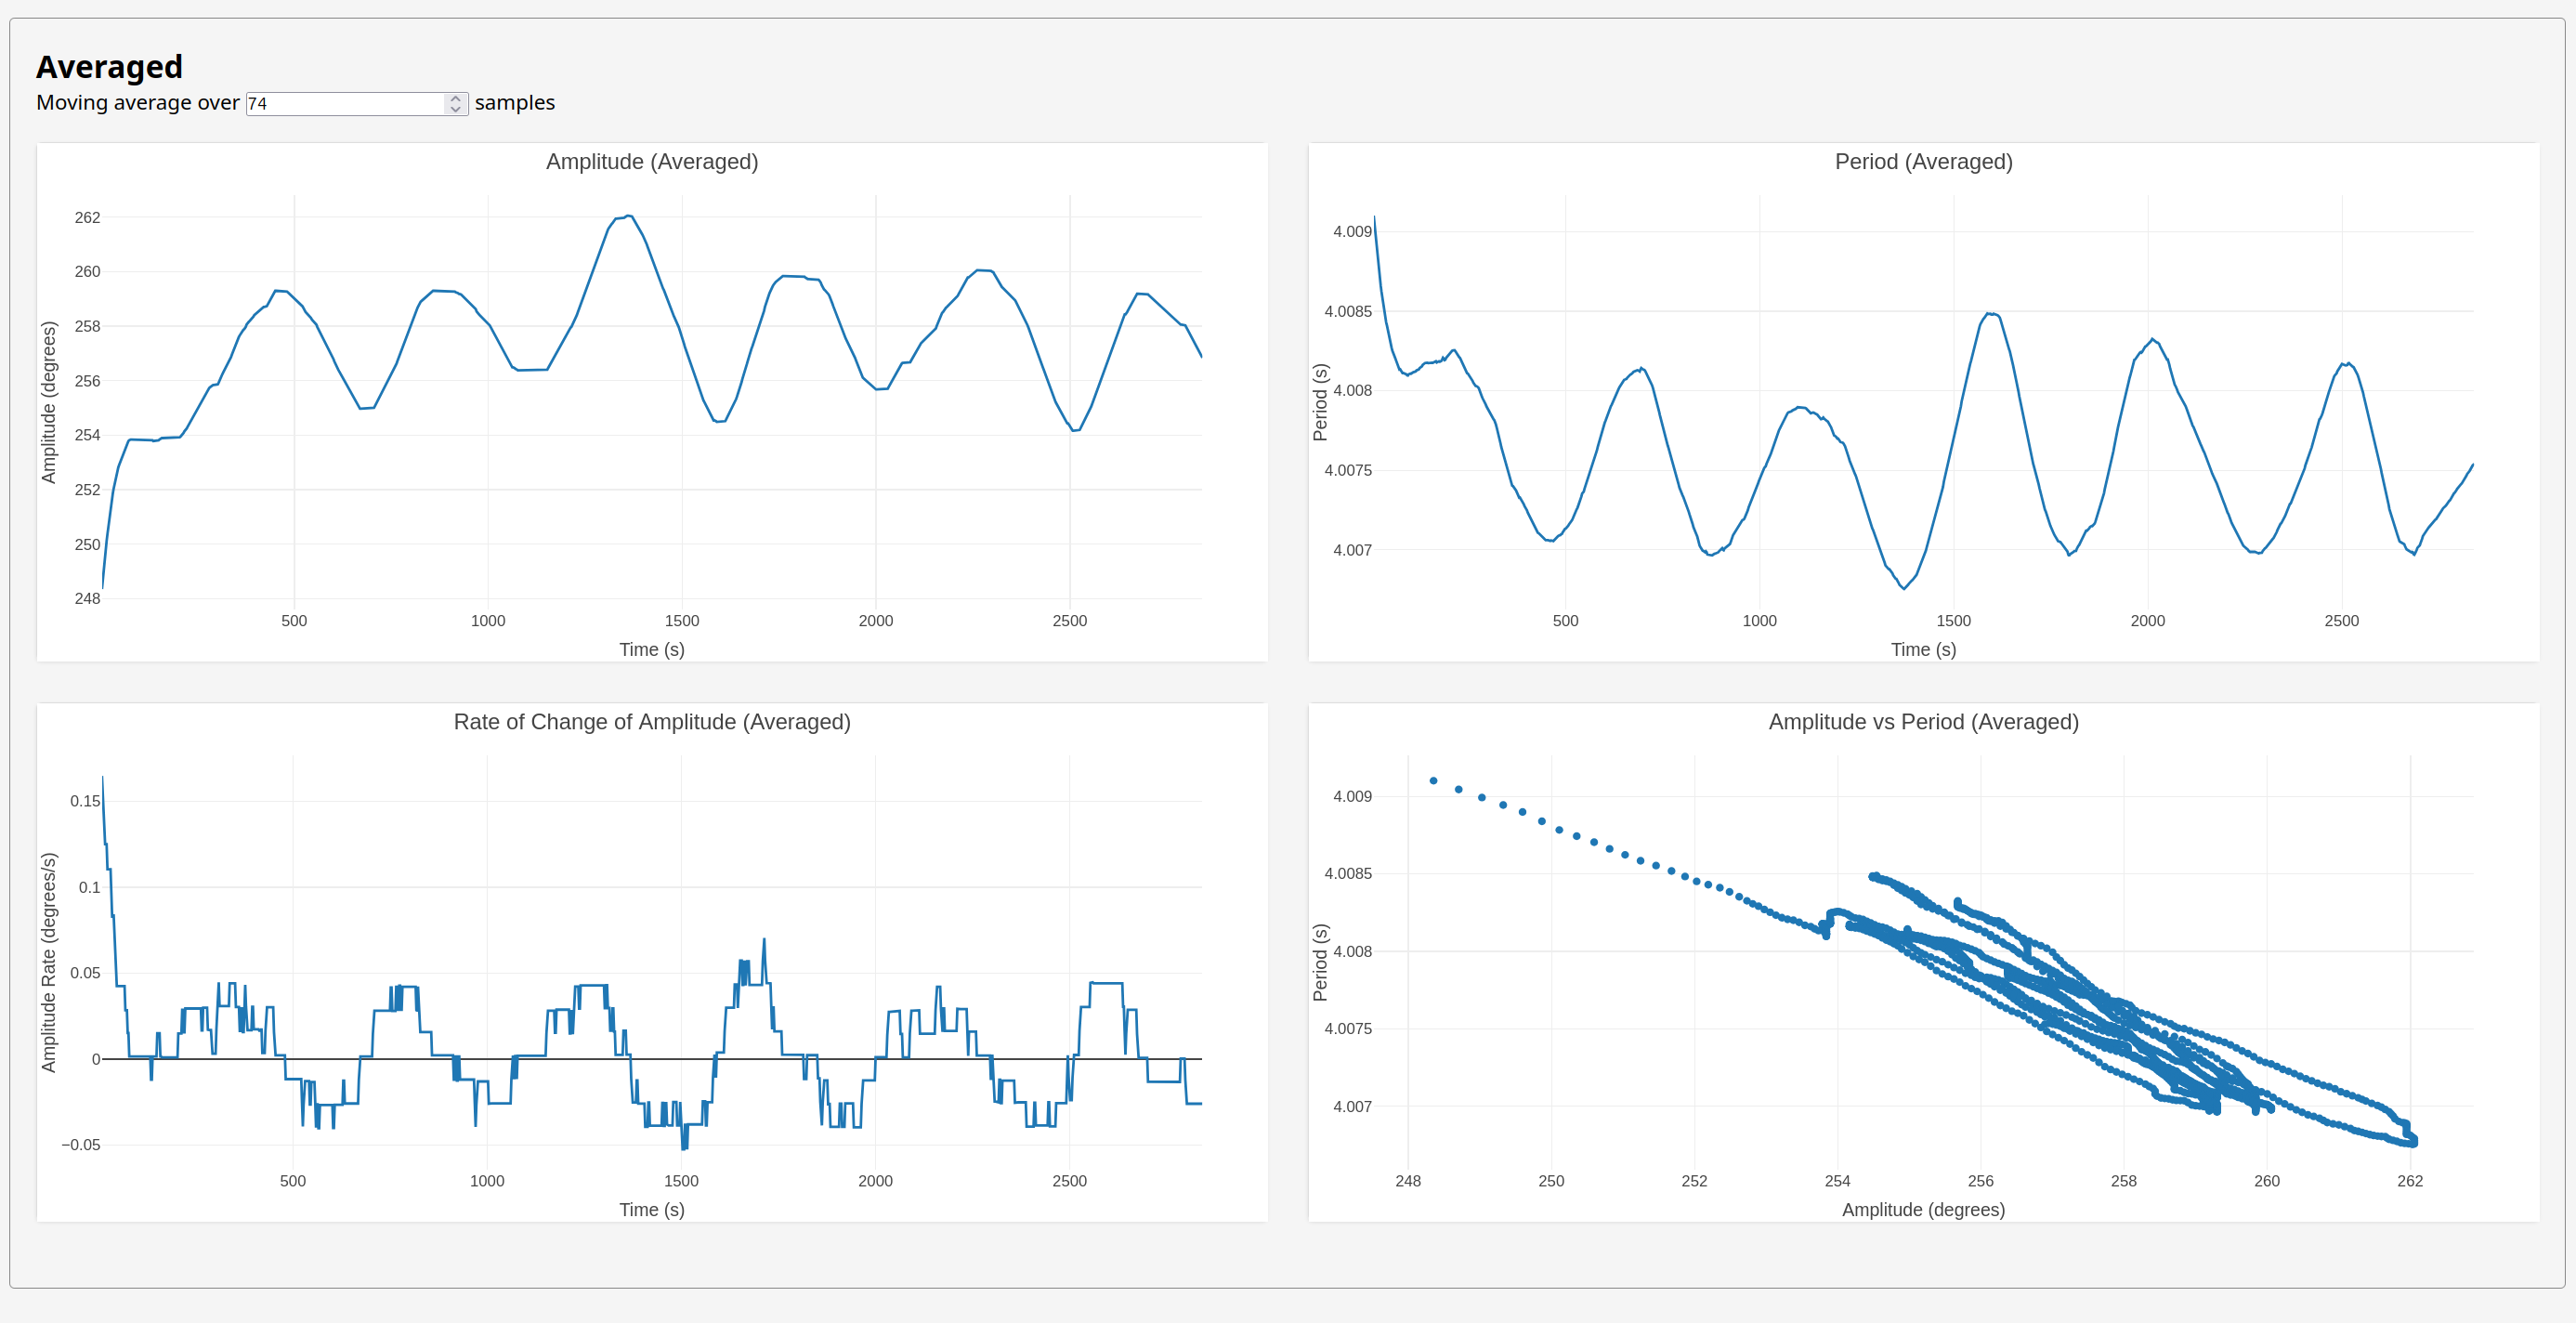Click "Time (s)" axis label under Period chart
This screenshot has height=1323, width=2576.
coord(1923,650)
